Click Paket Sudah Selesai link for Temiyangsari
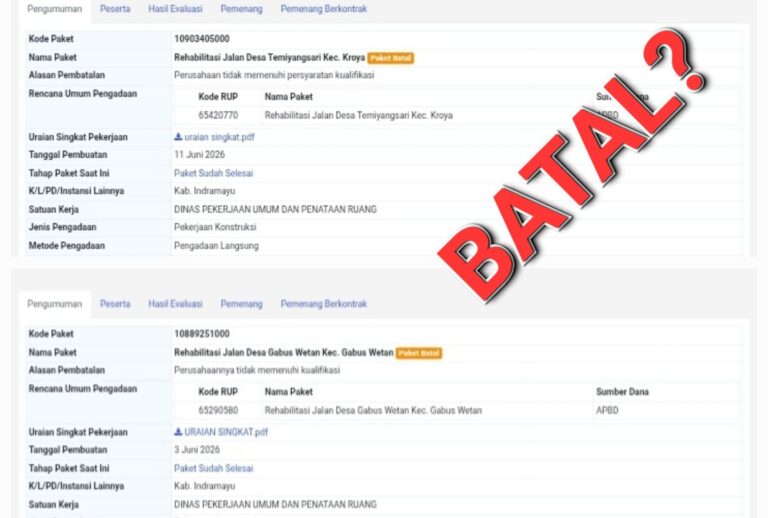Image resolution: width=768 pixels, height=518 pixels. tap(214, 173)
